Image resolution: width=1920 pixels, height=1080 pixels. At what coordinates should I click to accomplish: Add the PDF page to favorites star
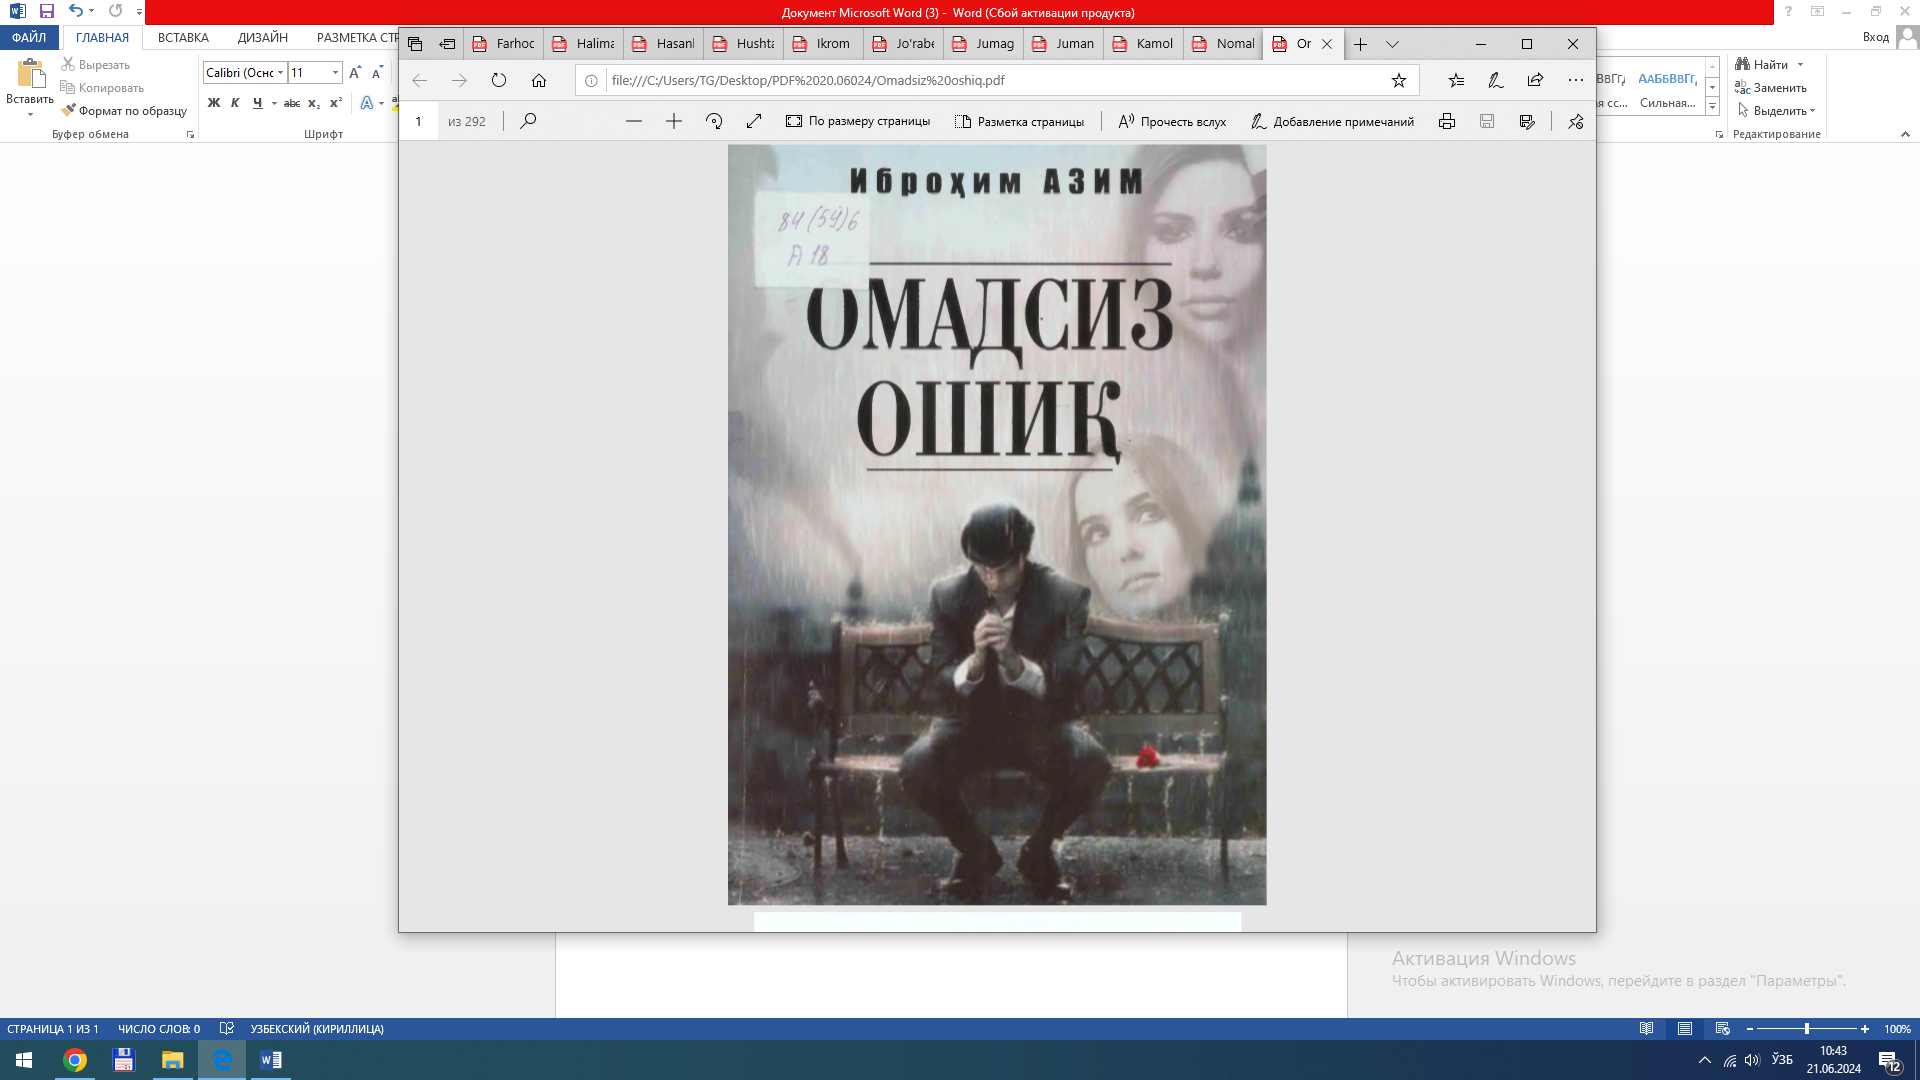1398,80
